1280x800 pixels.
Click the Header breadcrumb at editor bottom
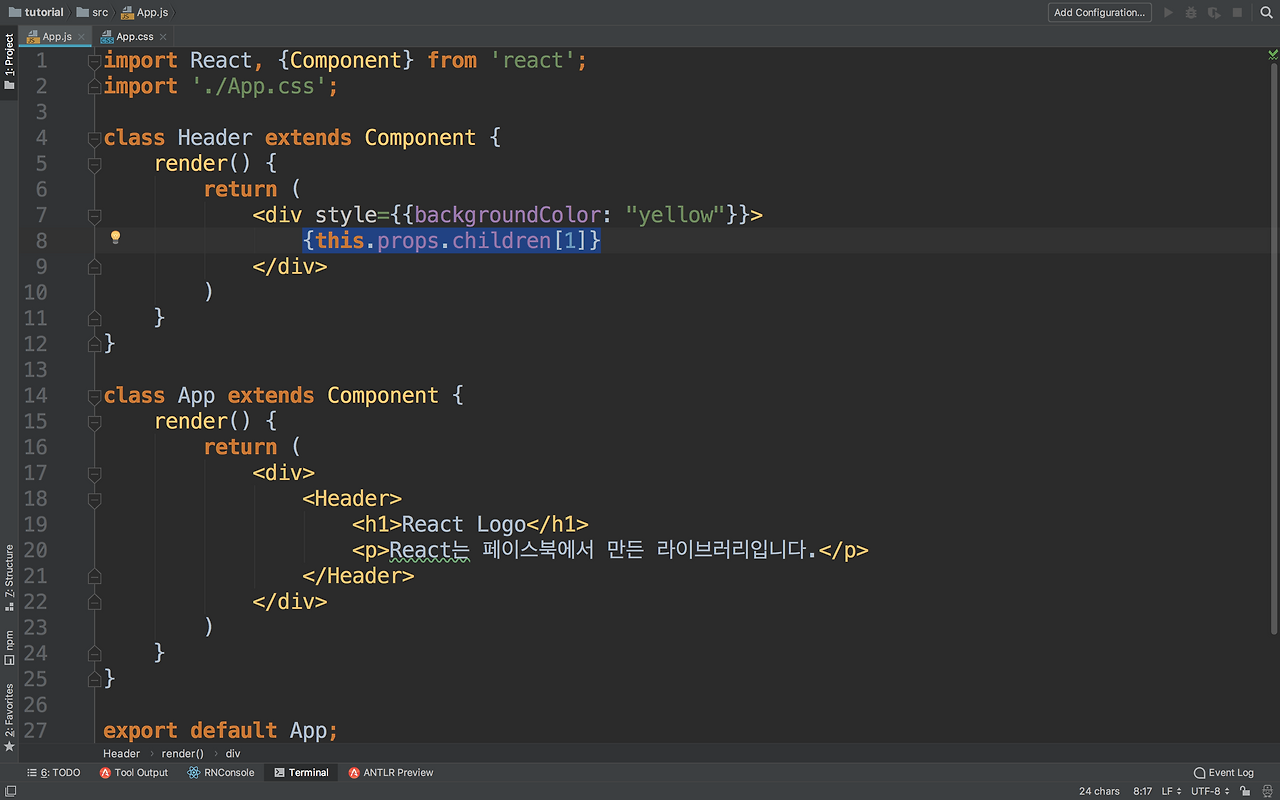tap(122, 753)
